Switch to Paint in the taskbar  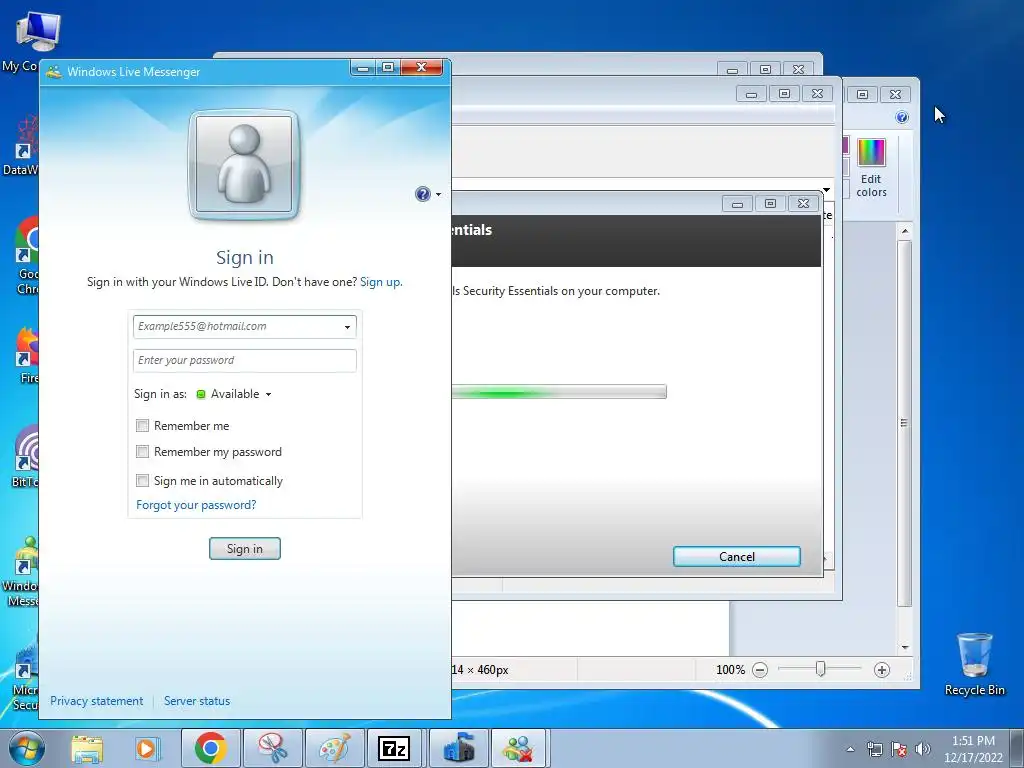tap(334, 749)
